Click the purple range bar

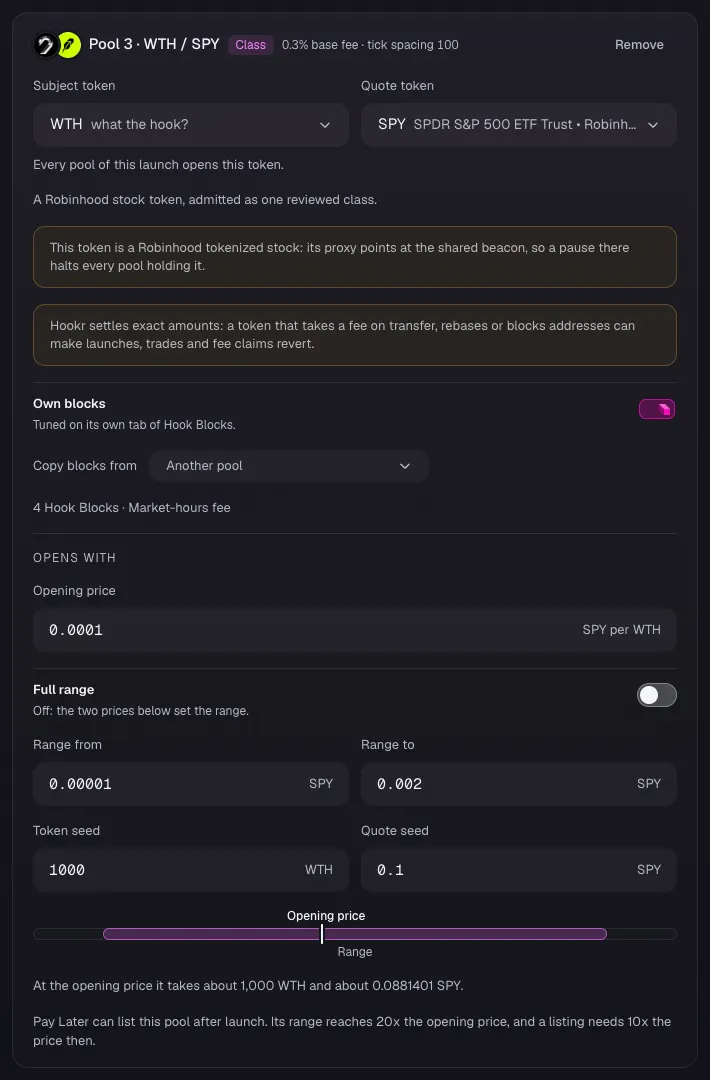(x=355, y=934)
